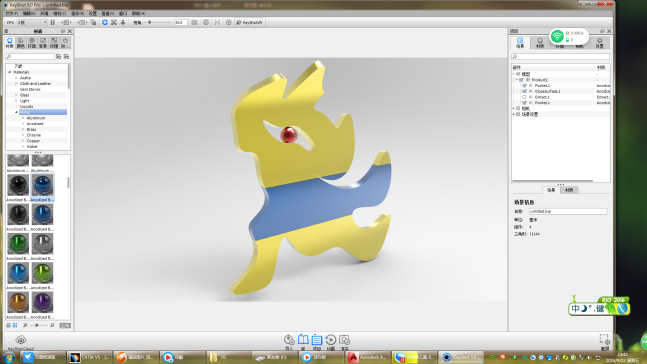The width and height of the screenshot is (647, 364).
Task: Open the 材质 library tab in the left panel
Action: coord(9,43)
